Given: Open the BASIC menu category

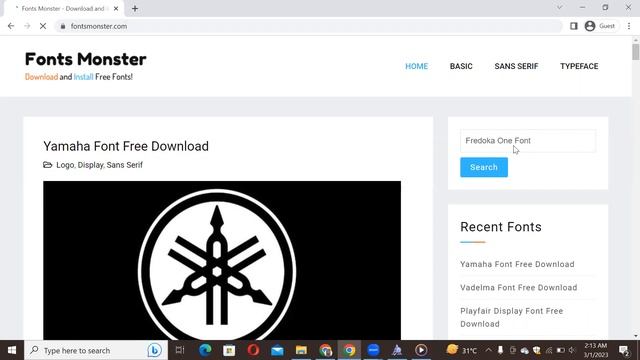Looking at the screenshot, I should point(461,66).
